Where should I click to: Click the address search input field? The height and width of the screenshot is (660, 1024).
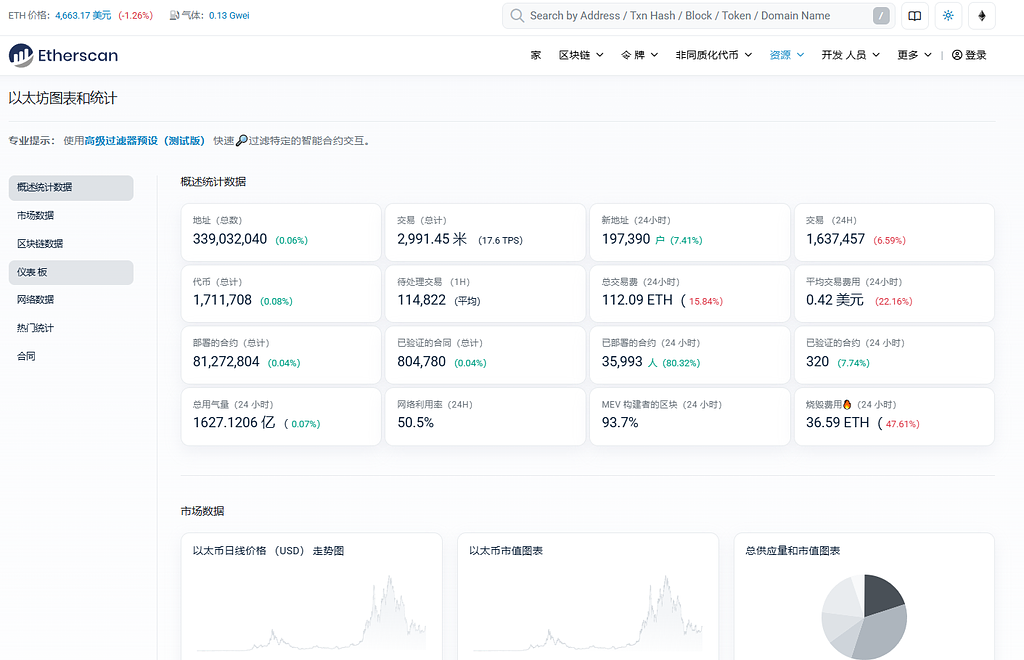[690, 16]
